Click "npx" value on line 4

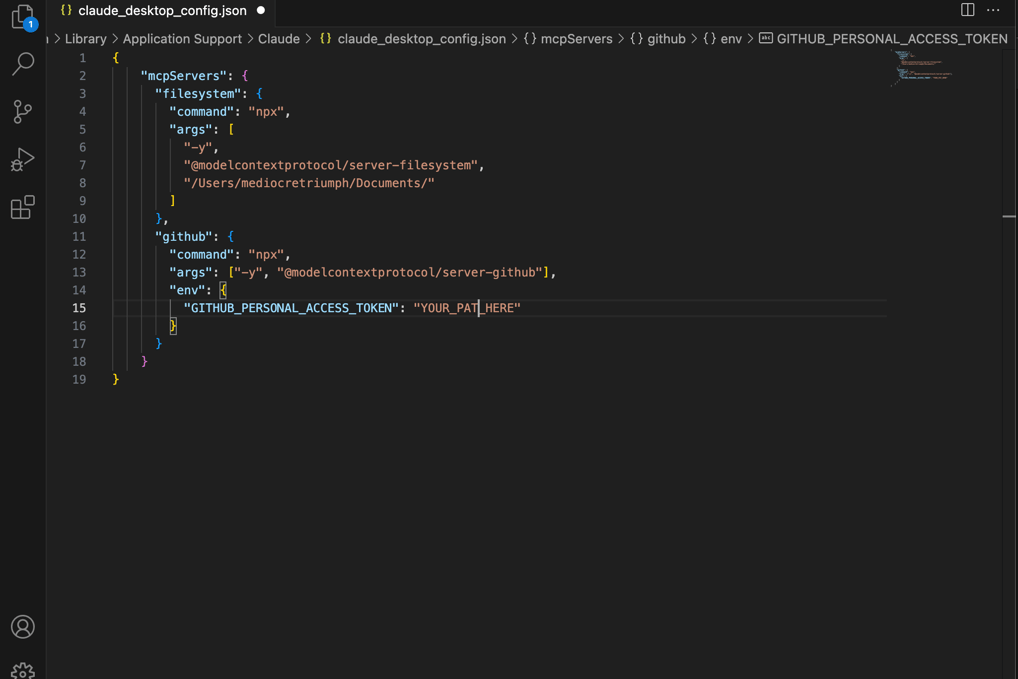pyautogui.click(x=266, y=112)
